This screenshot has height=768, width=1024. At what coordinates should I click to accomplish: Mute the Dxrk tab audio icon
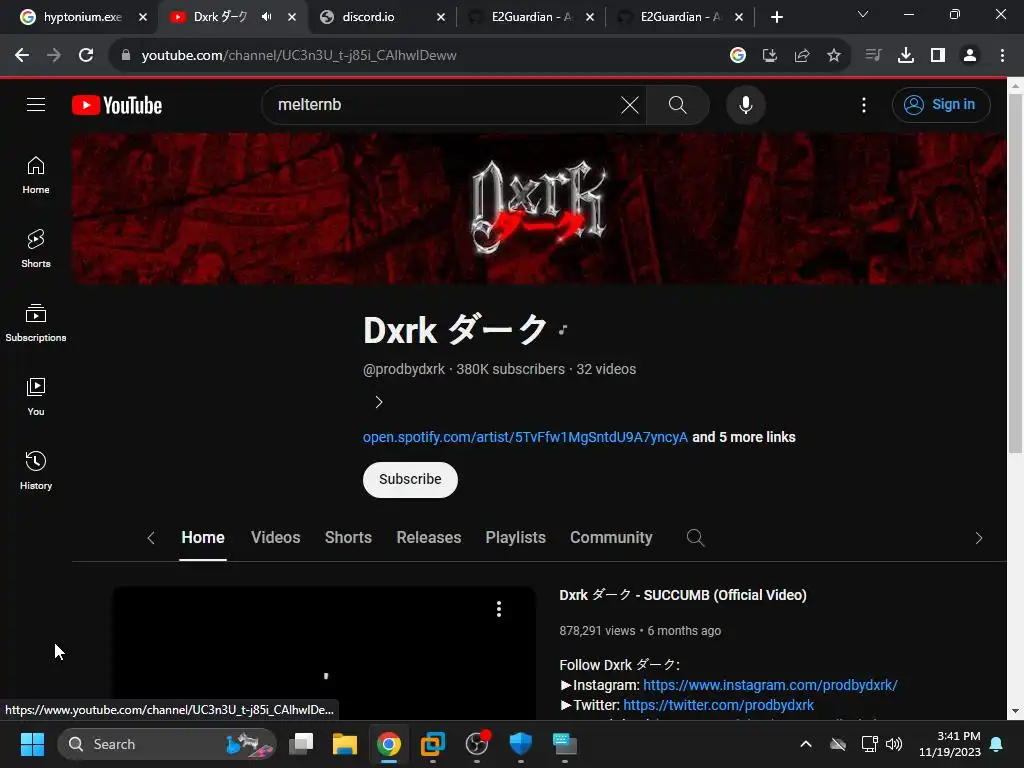tap(266, 17)
